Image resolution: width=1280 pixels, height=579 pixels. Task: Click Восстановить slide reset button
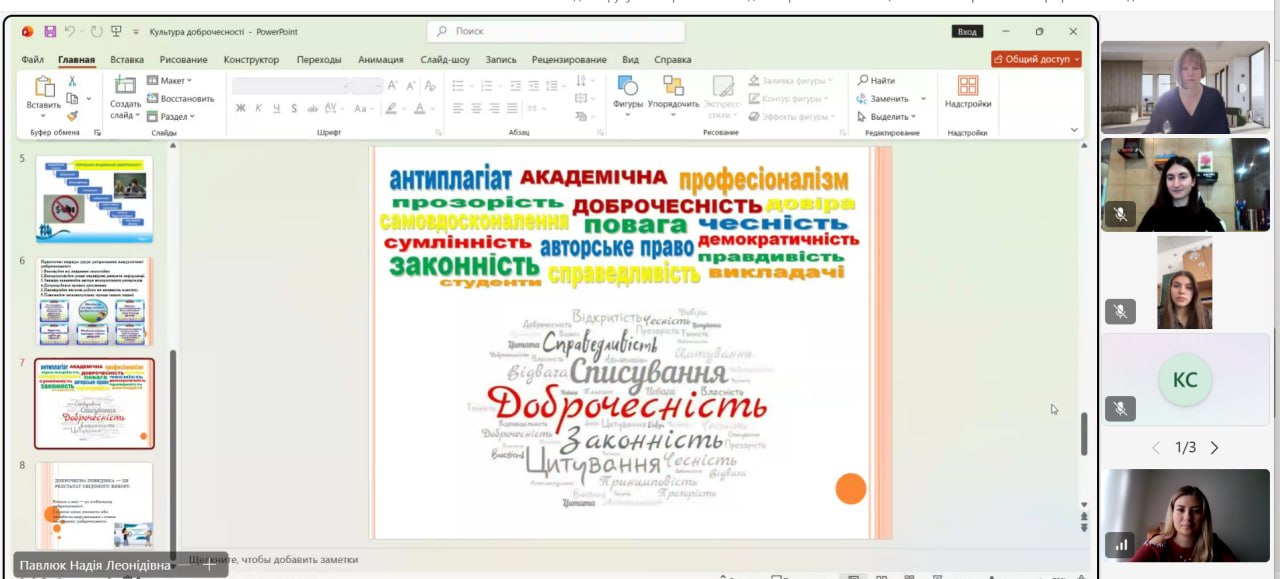click(180, 98)
